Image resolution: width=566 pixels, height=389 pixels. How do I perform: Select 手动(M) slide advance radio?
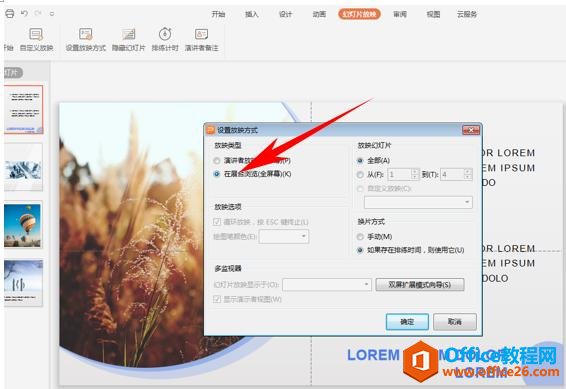(360, 237)
